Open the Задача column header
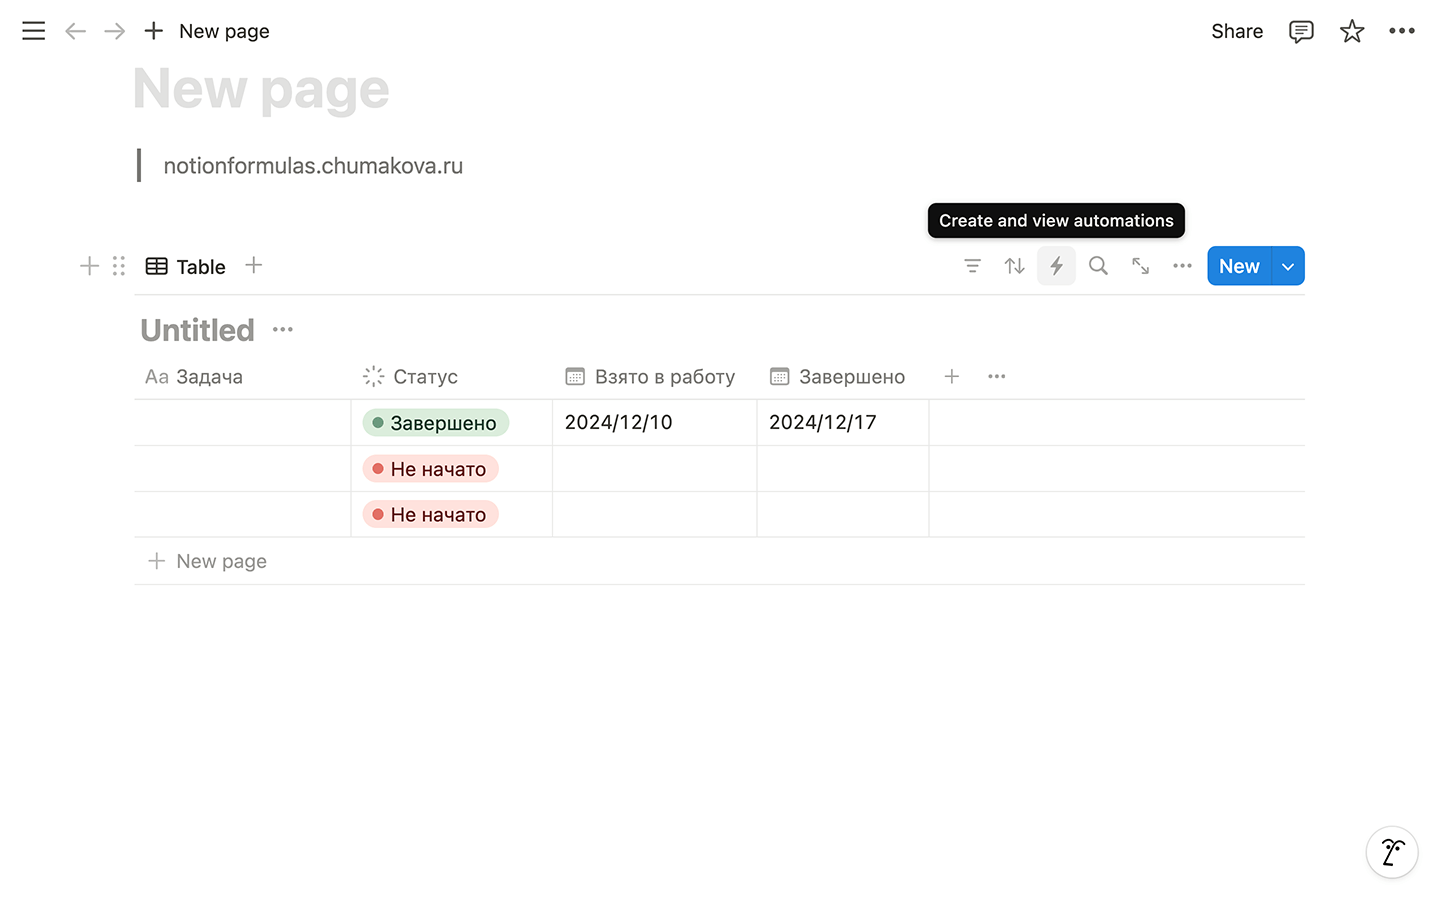Screen dimensions: 1440x900 pyautogui.click(x=242, y=377)
